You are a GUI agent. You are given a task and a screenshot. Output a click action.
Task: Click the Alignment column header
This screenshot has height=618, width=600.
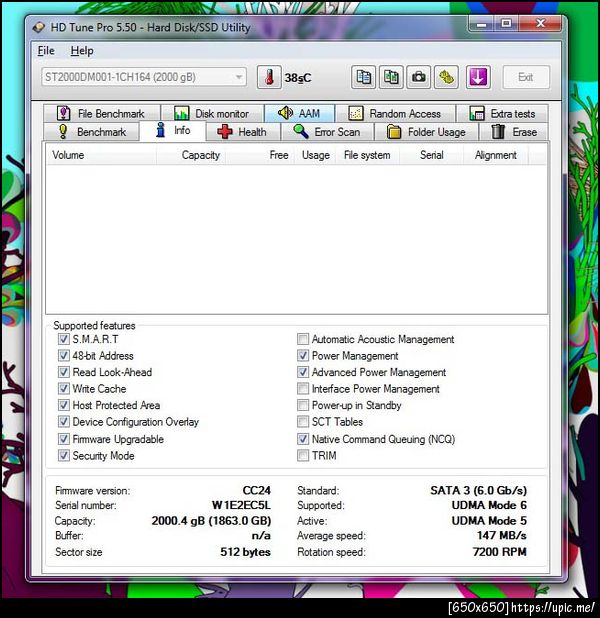point(496,155)
